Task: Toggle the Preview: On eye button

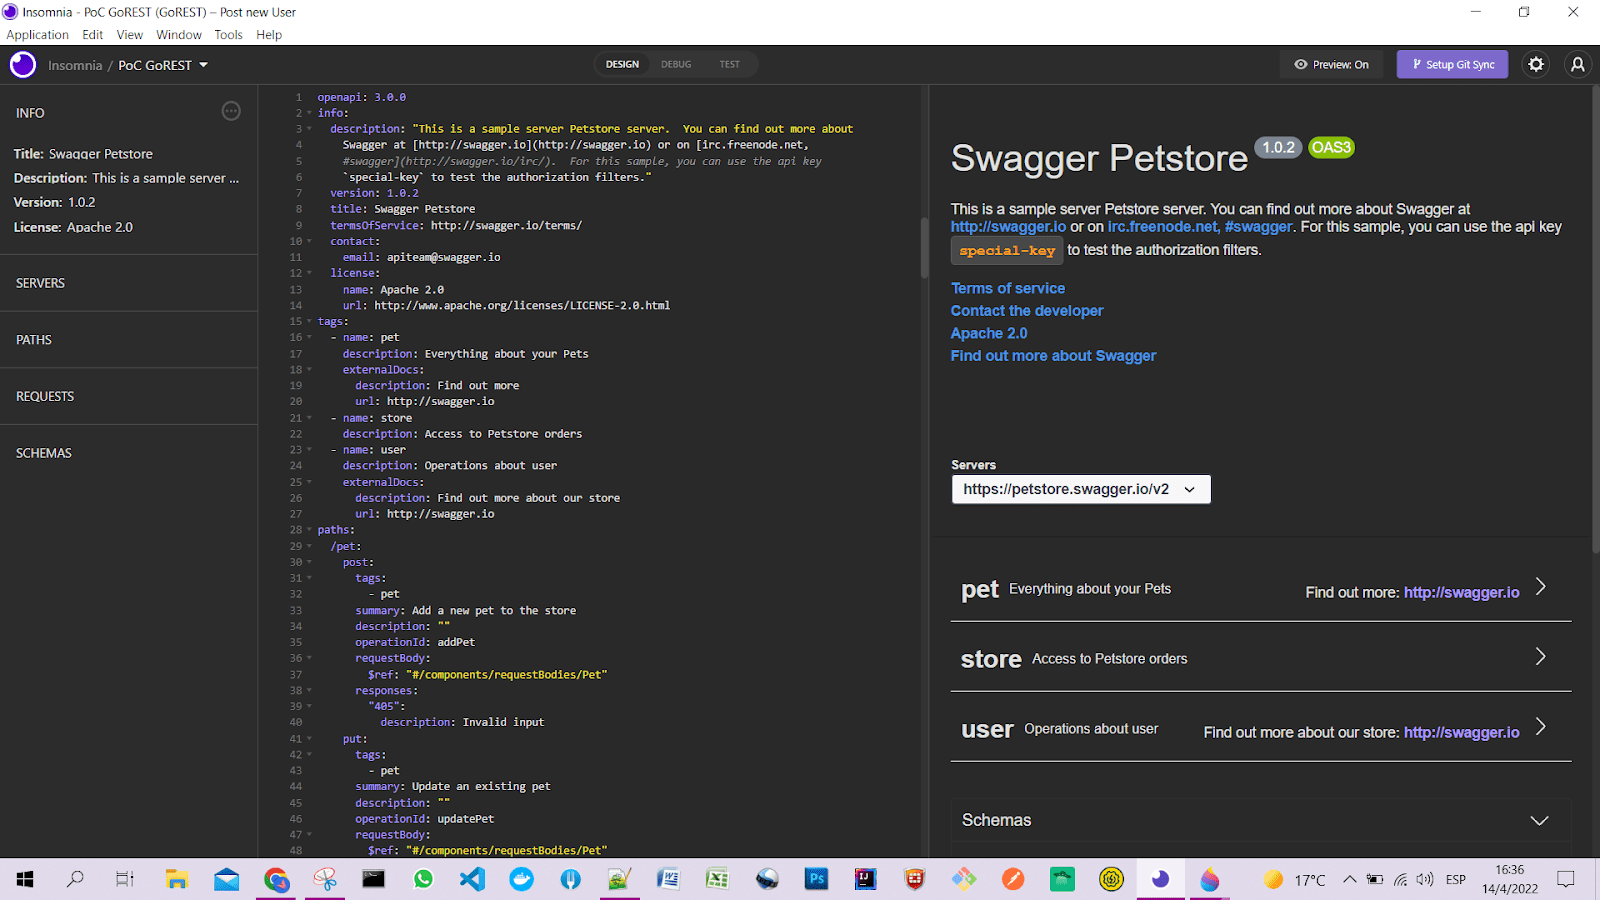Action: click(x=1331, y=65)
